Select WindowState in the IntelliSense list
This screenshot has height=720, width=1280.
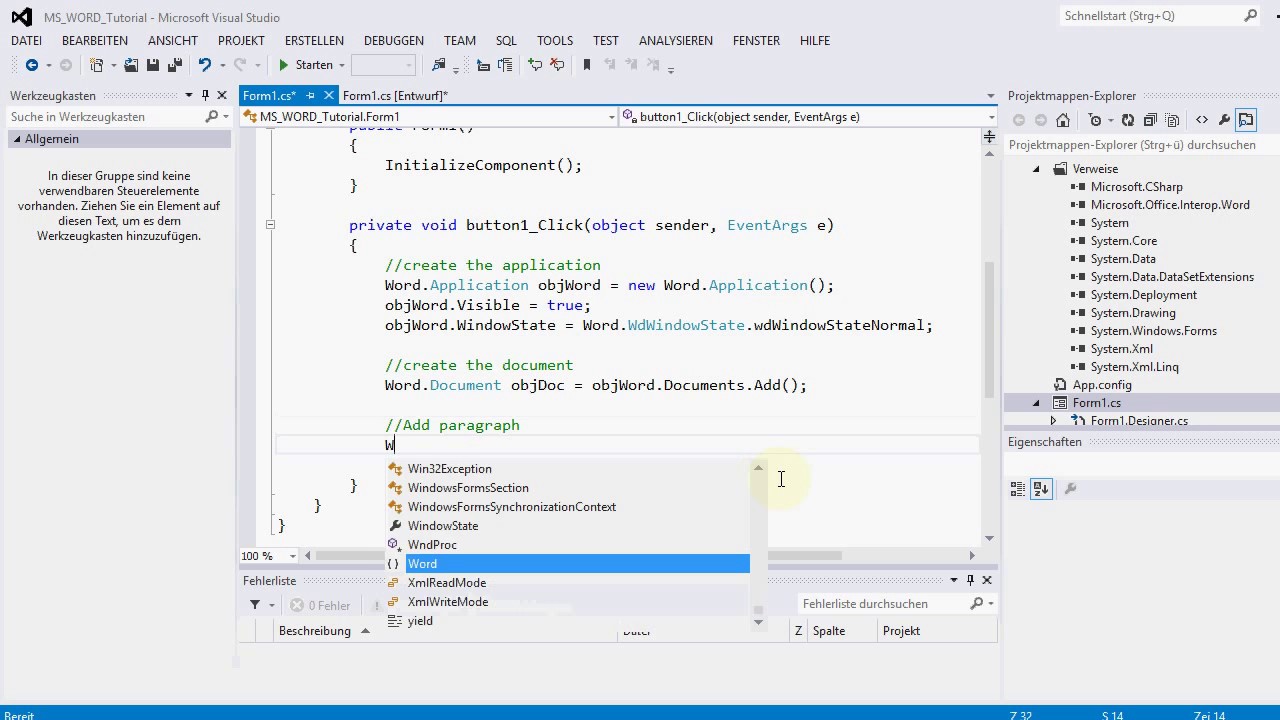pyautogui.click(x=568, y=526)
